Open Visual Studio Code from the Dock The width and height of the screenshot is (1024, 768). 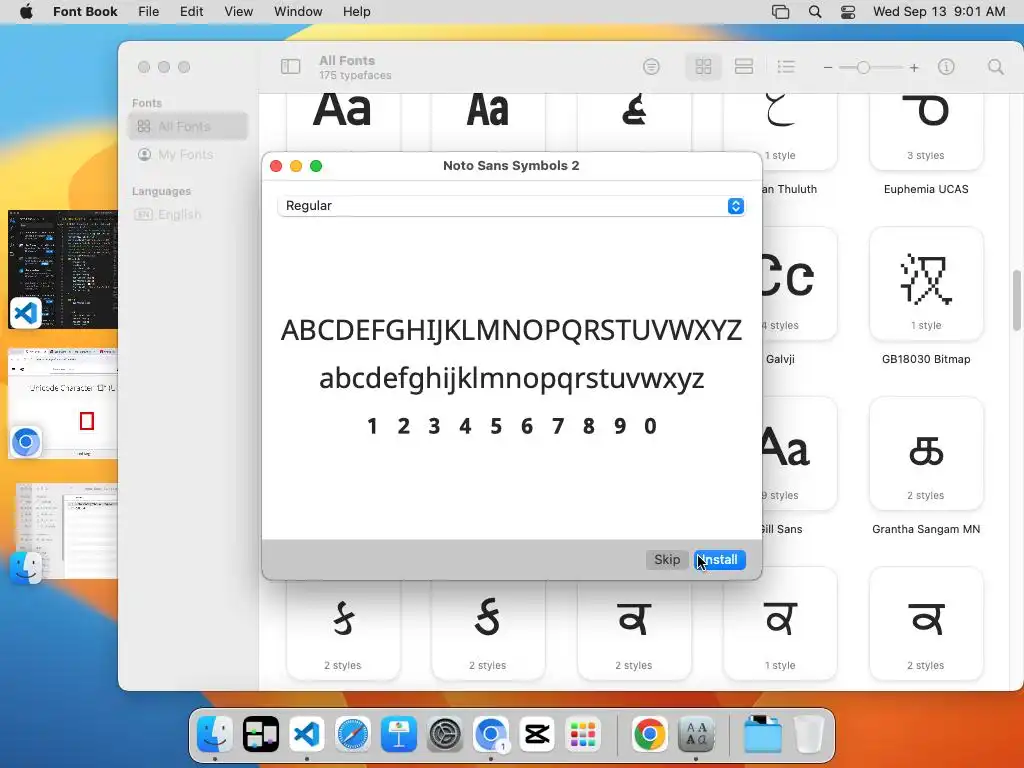tap(306, 734)
